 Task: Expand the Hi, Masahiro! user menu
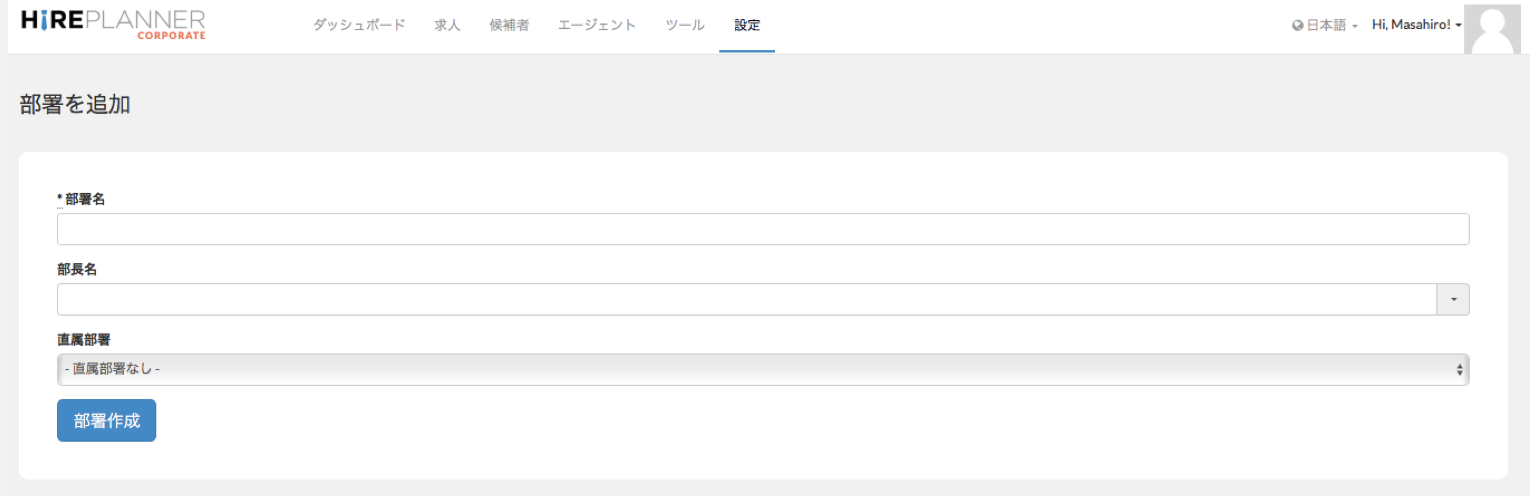[1416, 25]
